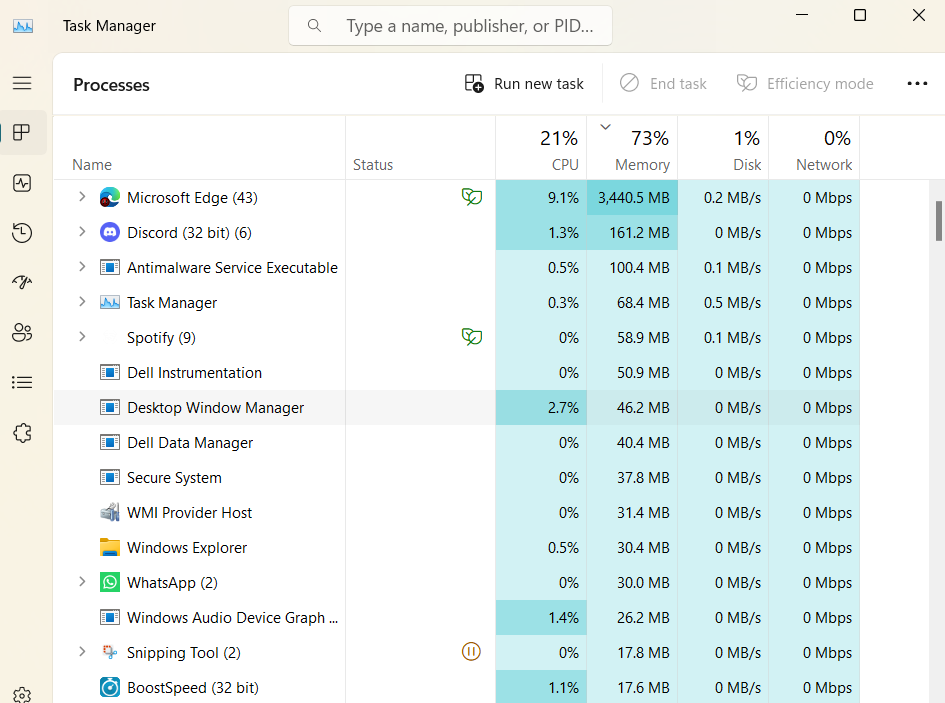Expand the Microsoft Edge process group
Screen dimensions: 945x703
[x=82, y=198]
